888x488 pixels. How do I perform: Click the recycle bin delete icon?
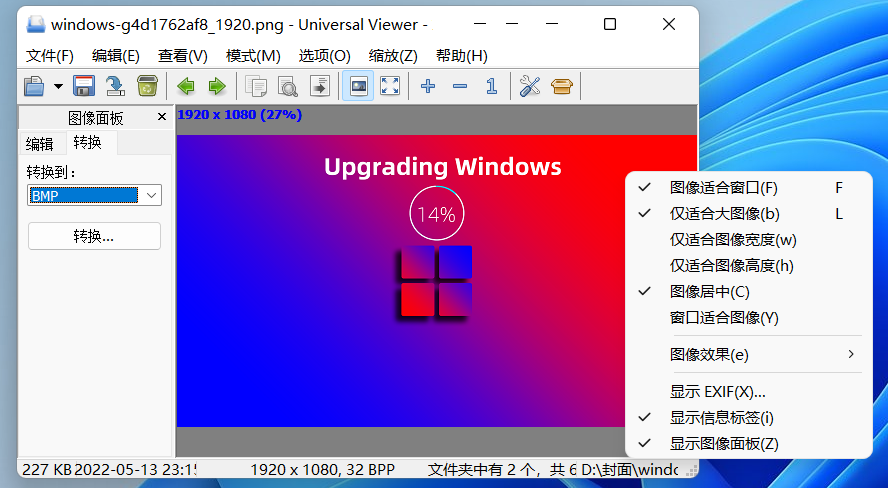[x=147, y=86]
